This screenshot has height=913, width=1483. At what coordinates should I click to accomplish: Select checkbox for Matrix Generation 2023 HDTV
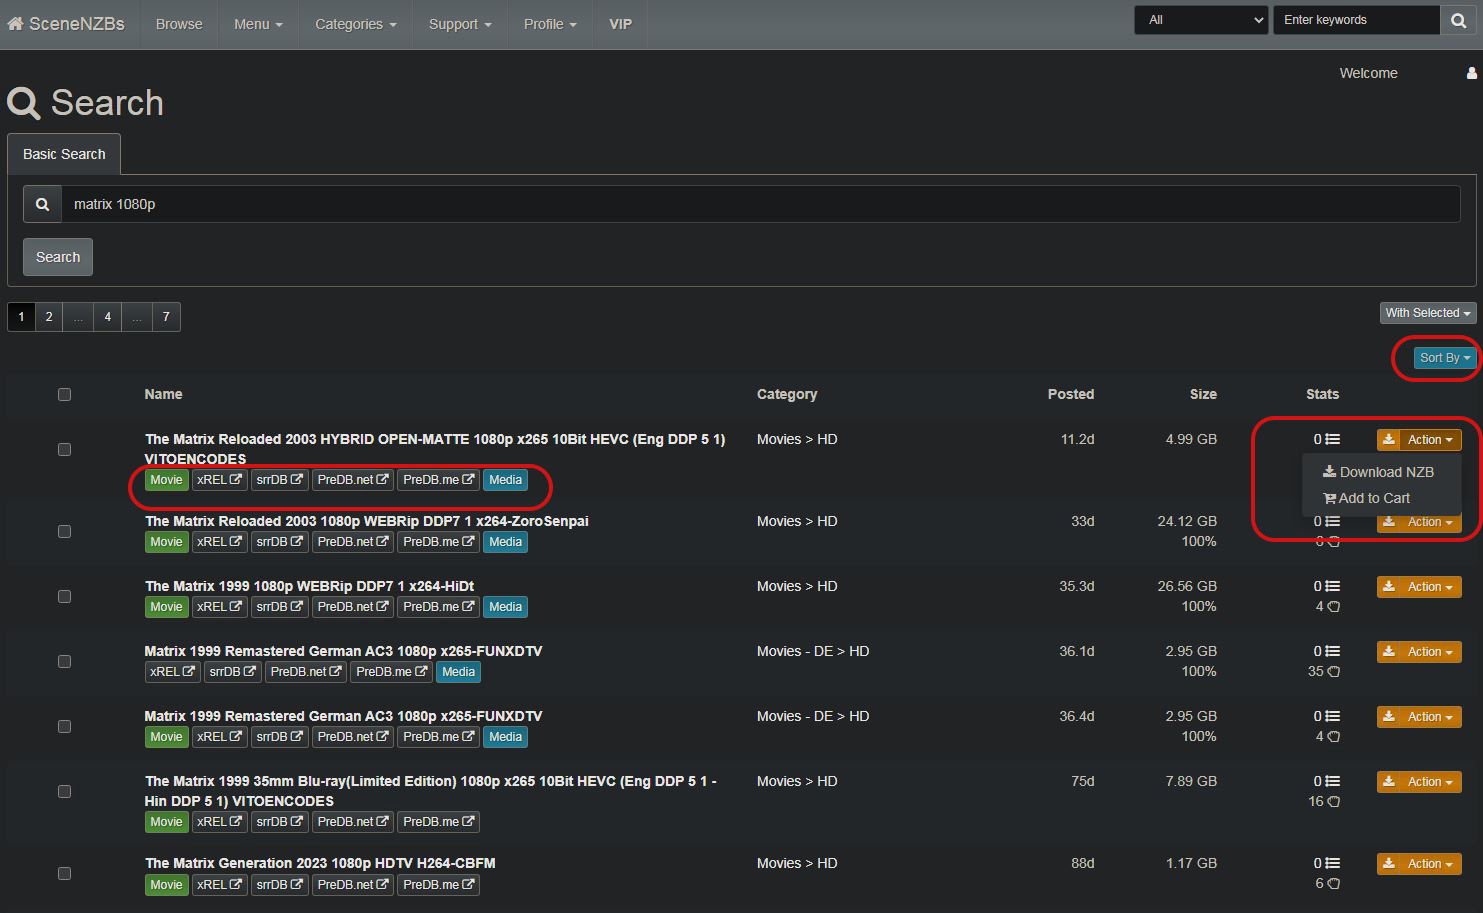tap(65, 874)
